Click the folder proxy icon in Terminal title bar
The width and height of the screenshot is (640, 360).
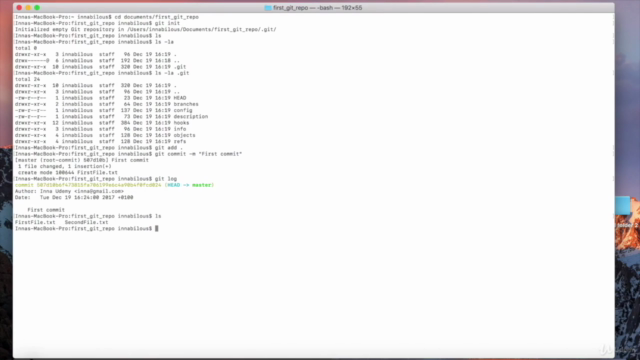268,8
